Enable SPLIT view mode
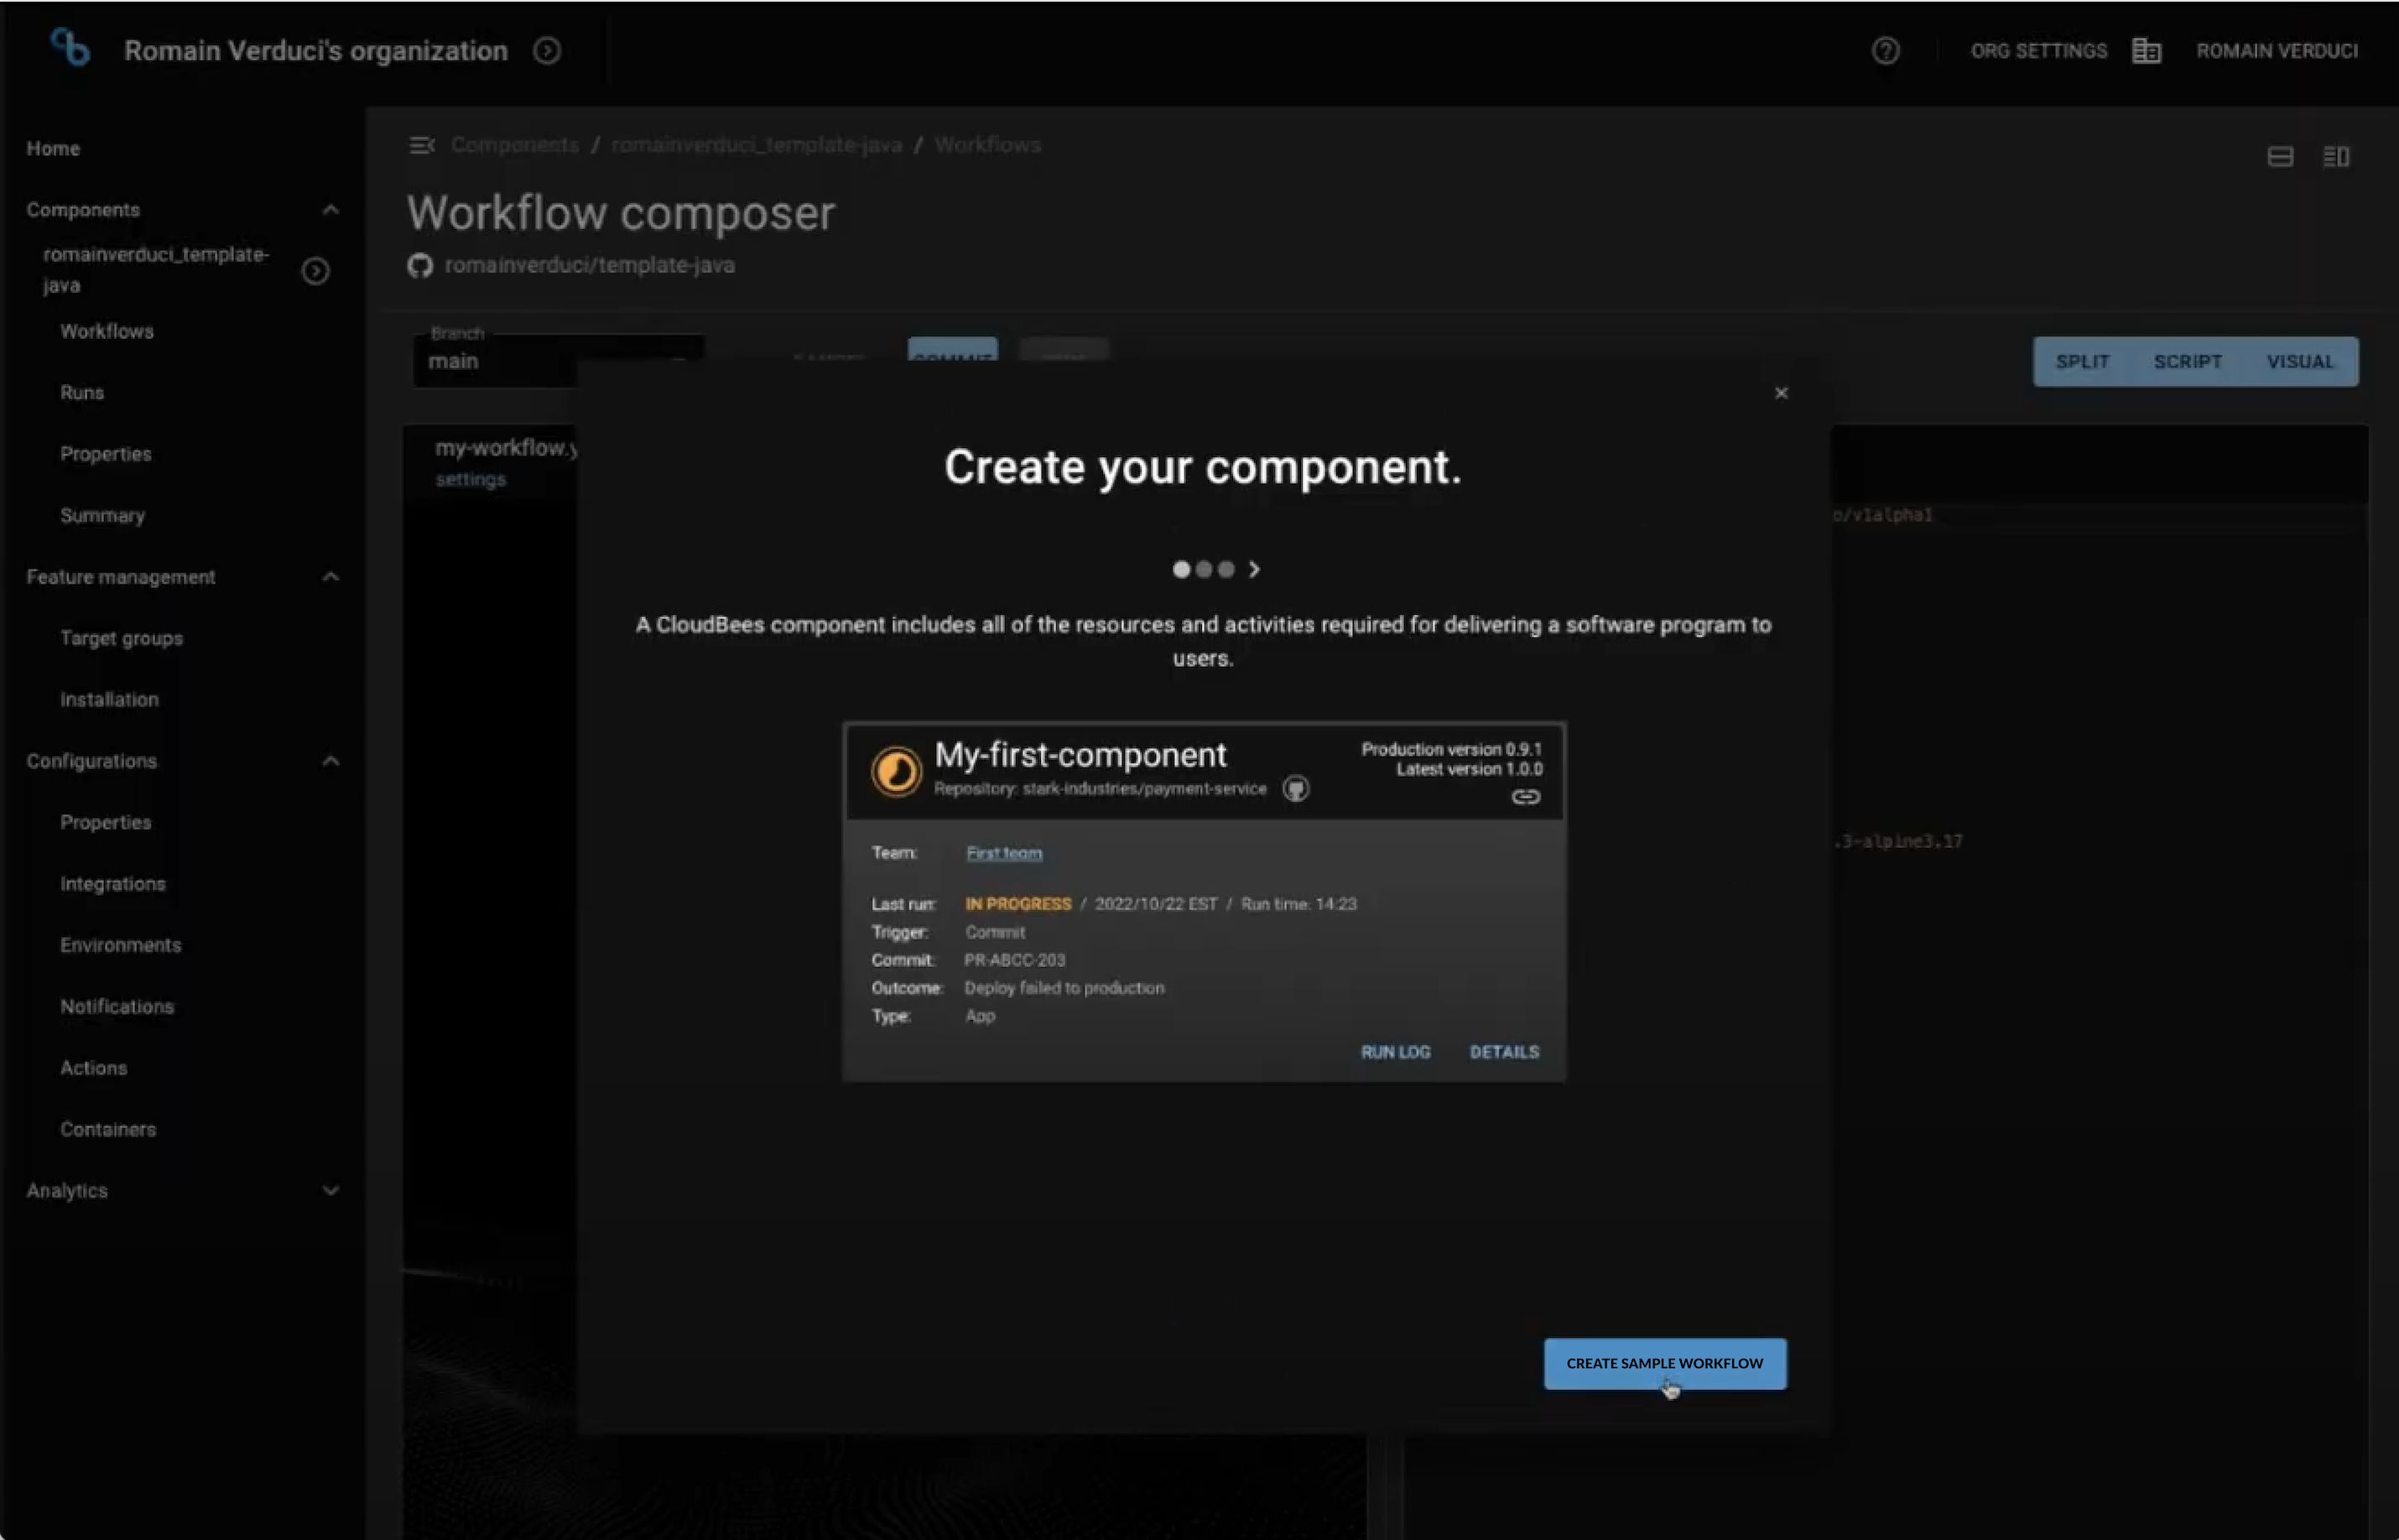 (x=2083, y=361)
